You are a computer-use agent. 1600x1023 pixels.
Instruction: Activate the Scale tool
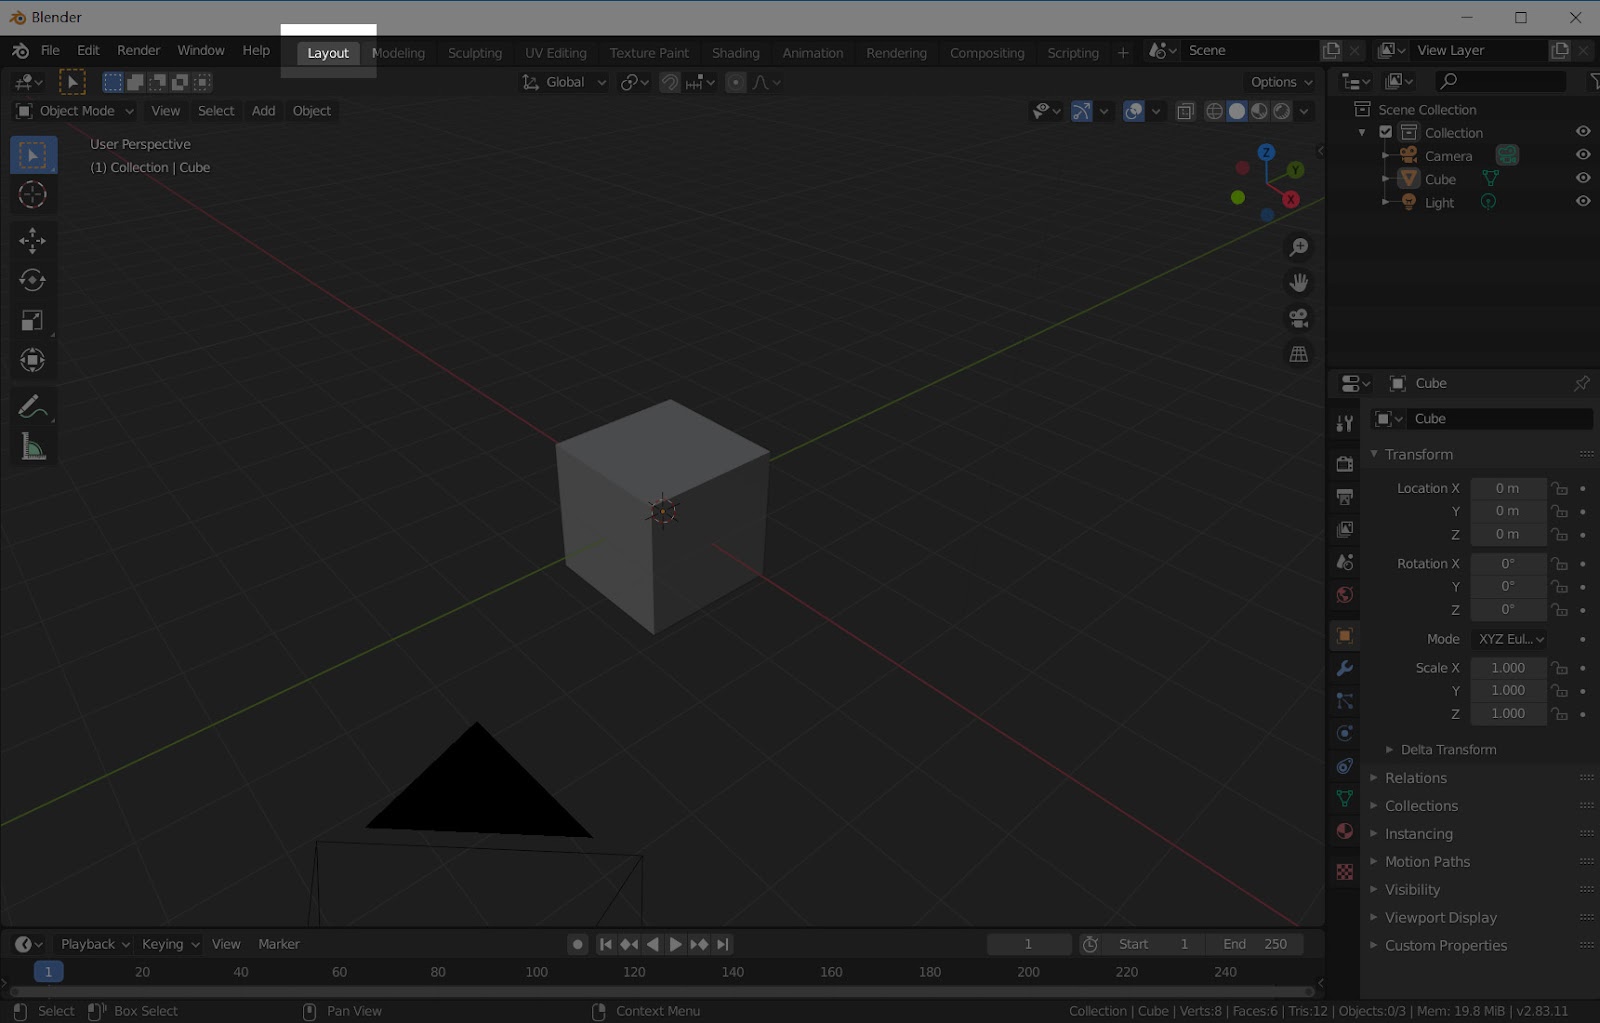coord(32,320)
